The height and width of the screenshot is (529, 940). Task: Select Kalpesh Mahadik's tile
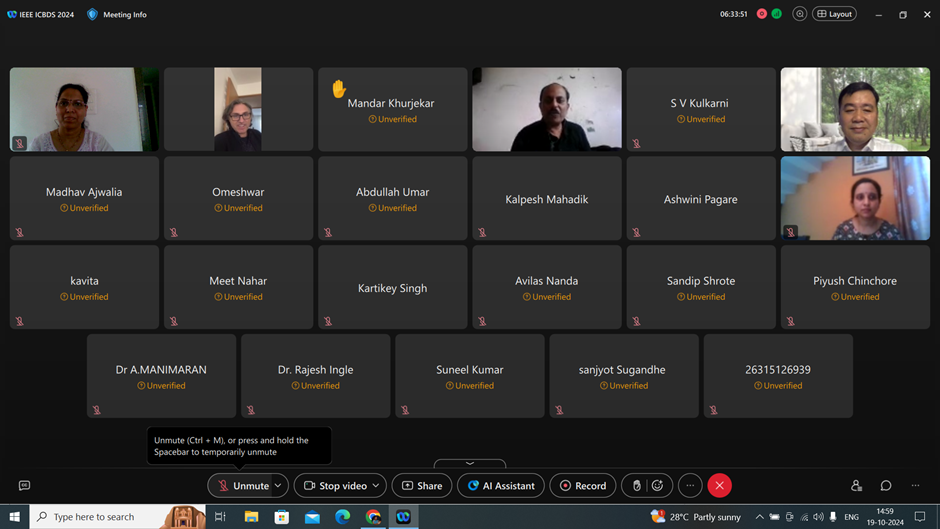[547, 198]
